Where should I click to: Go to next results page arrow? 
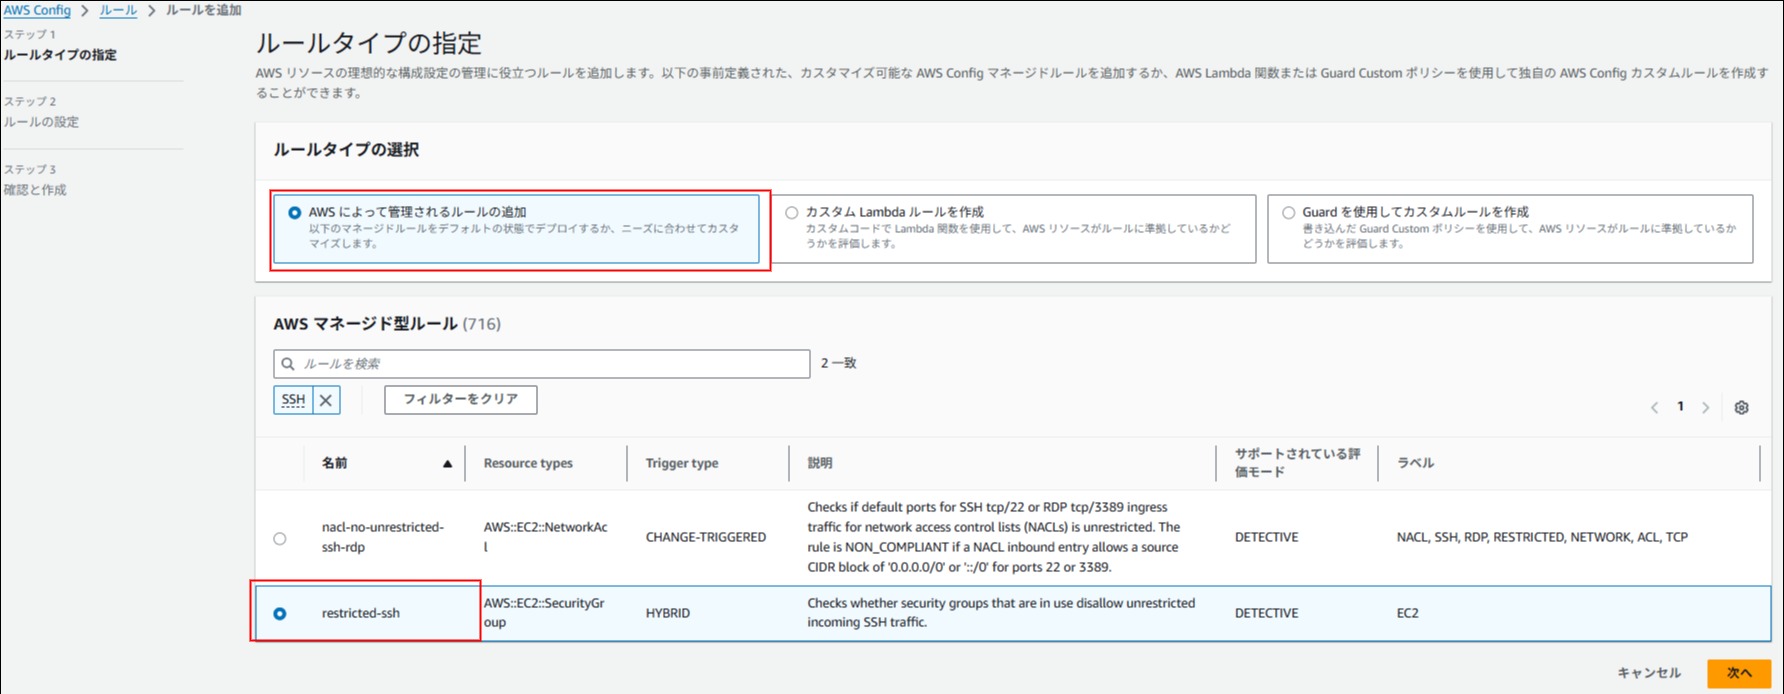pyautogui.click(x=1705, y=408)
